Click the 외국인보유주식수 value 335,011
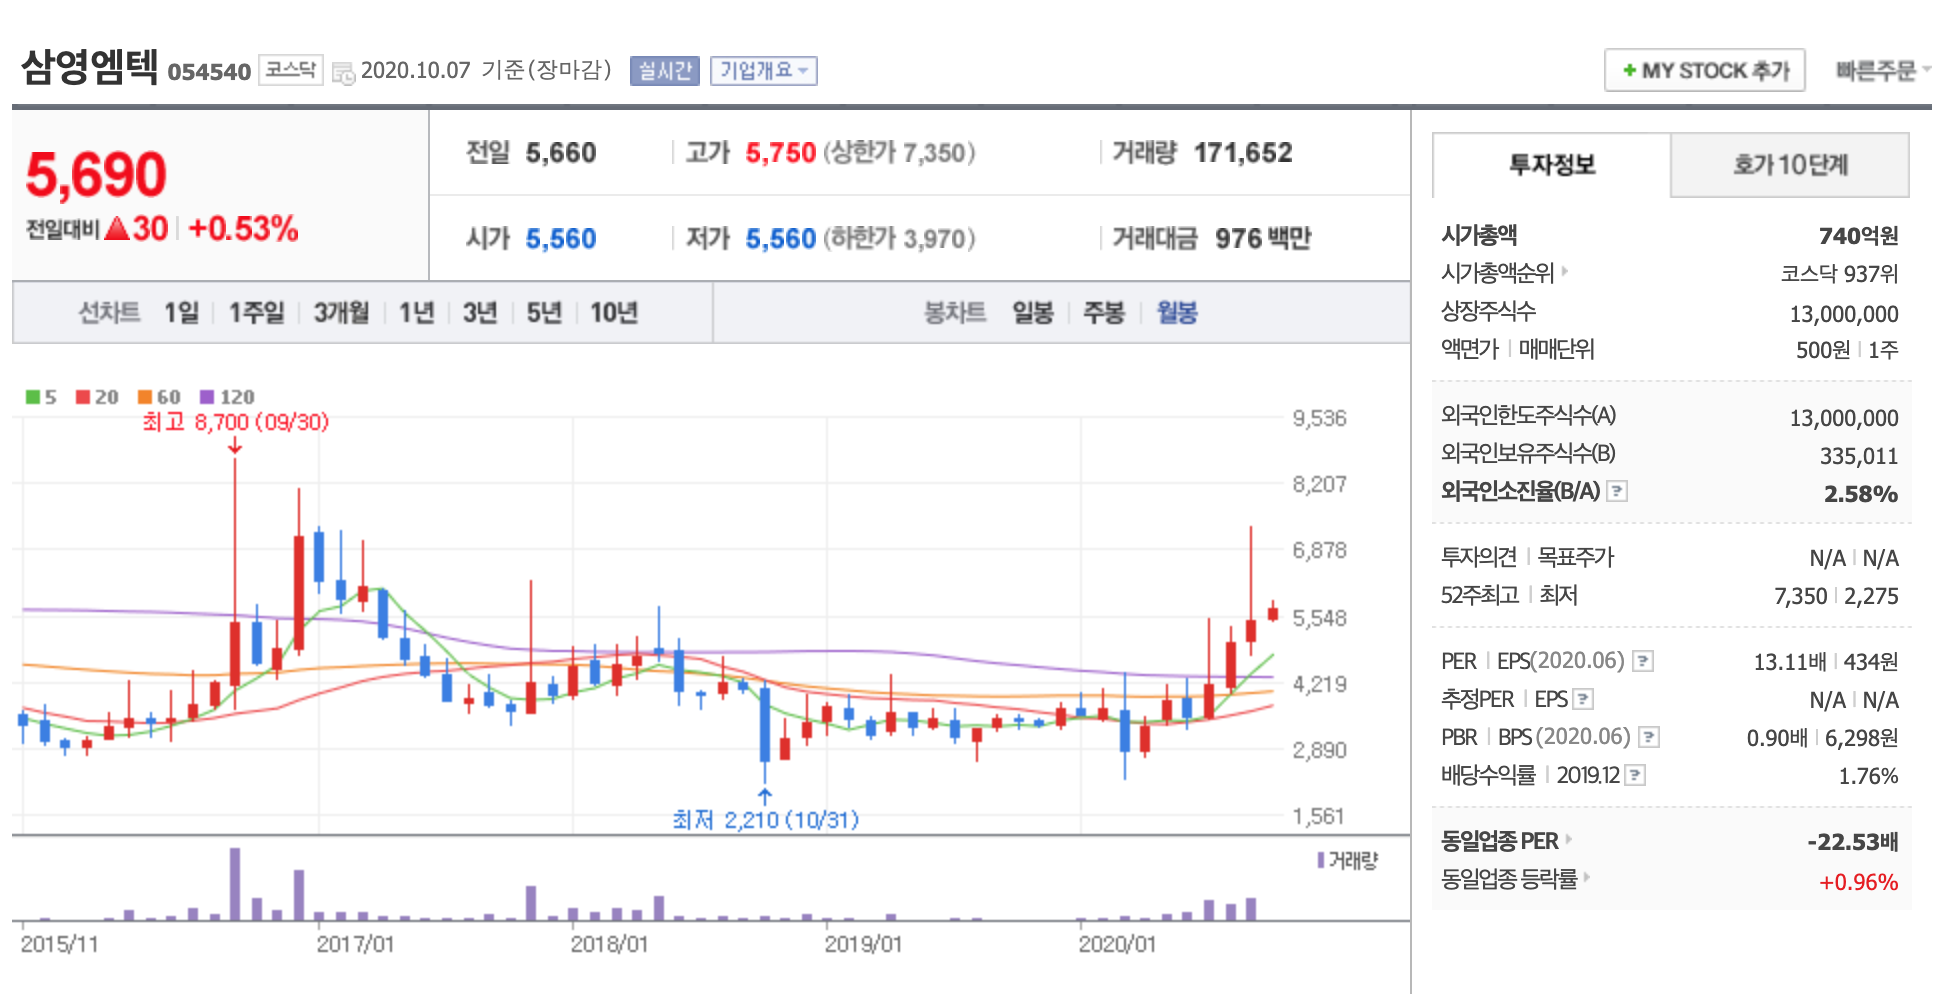Image resolution: width=1942 pixels, height=994 pixels. pos(1858,456)
